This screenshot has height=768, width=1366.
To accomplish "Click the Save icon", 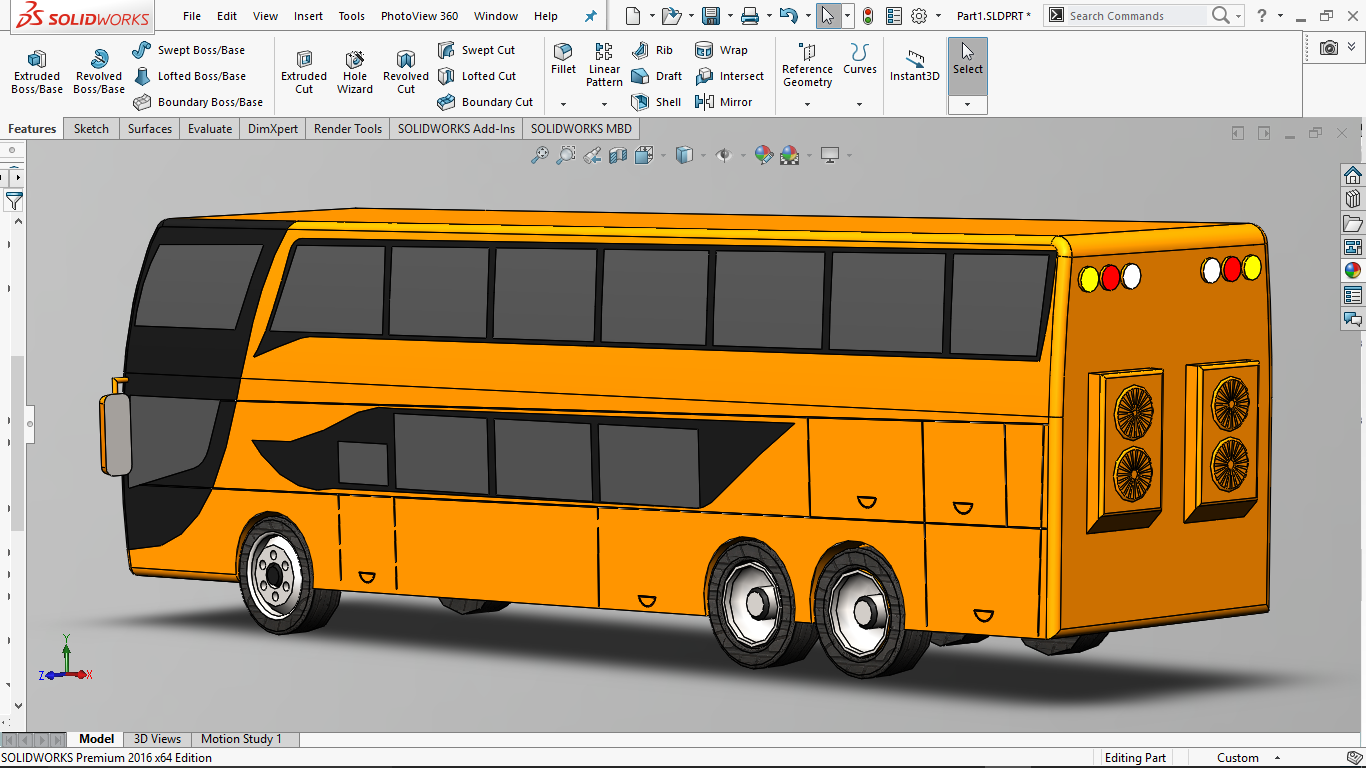I will tap(711, 16).
